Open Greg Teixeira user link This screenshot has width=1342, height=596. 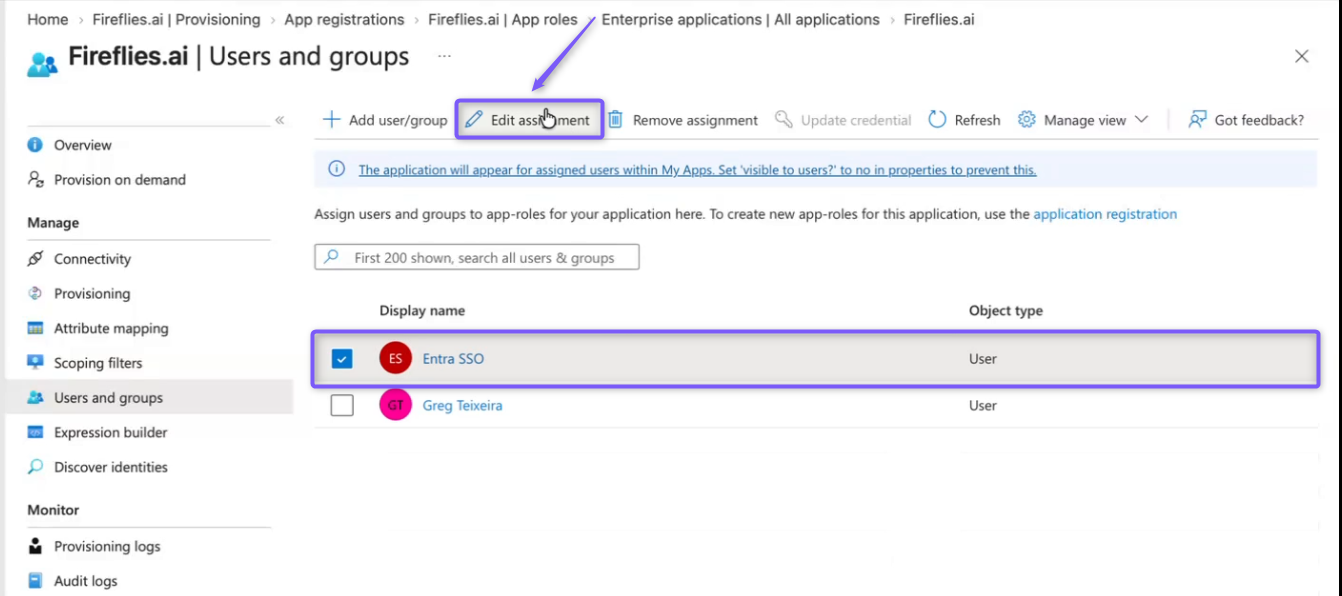(463, 405)
